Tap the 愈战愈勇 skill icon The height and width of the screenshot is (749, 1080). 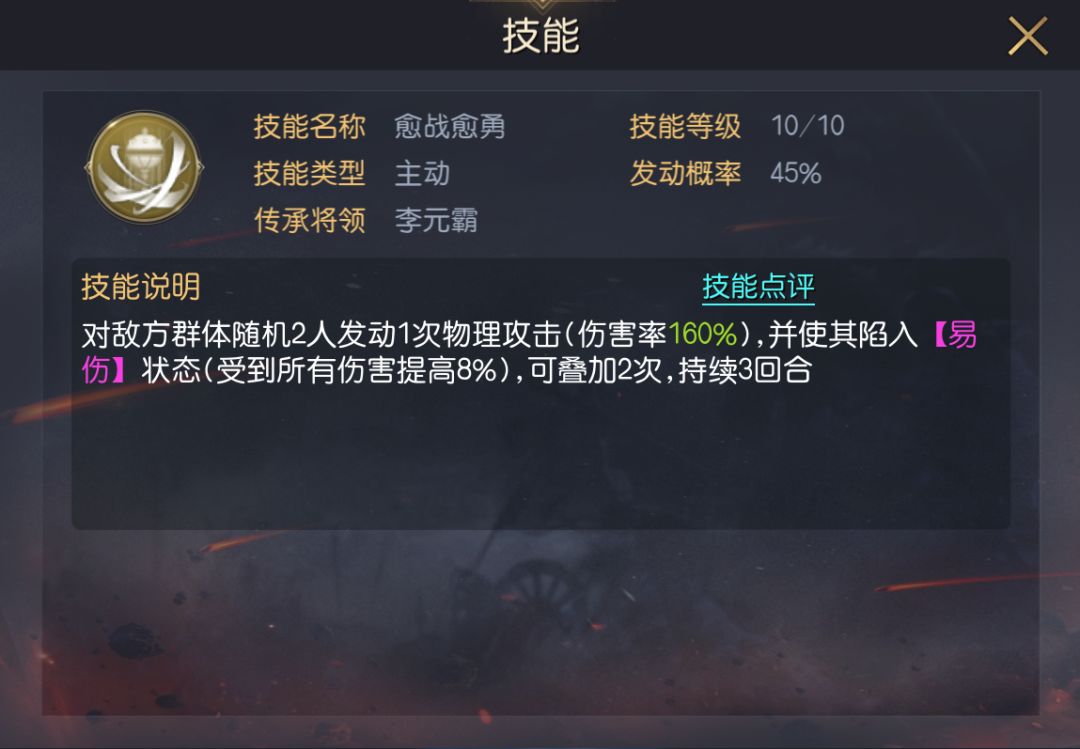point(144,167)
